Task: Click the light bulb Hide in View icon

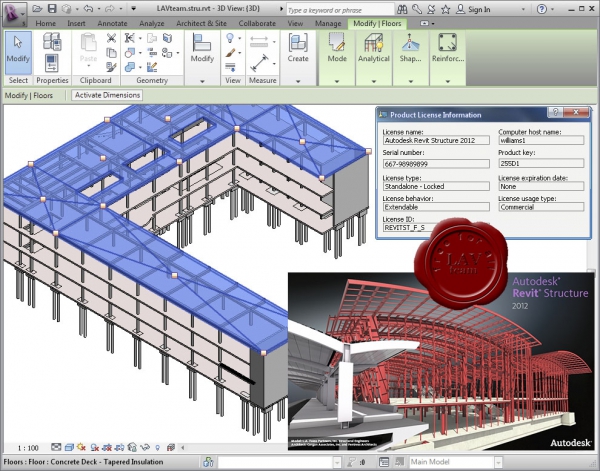Action: [230, 37]
